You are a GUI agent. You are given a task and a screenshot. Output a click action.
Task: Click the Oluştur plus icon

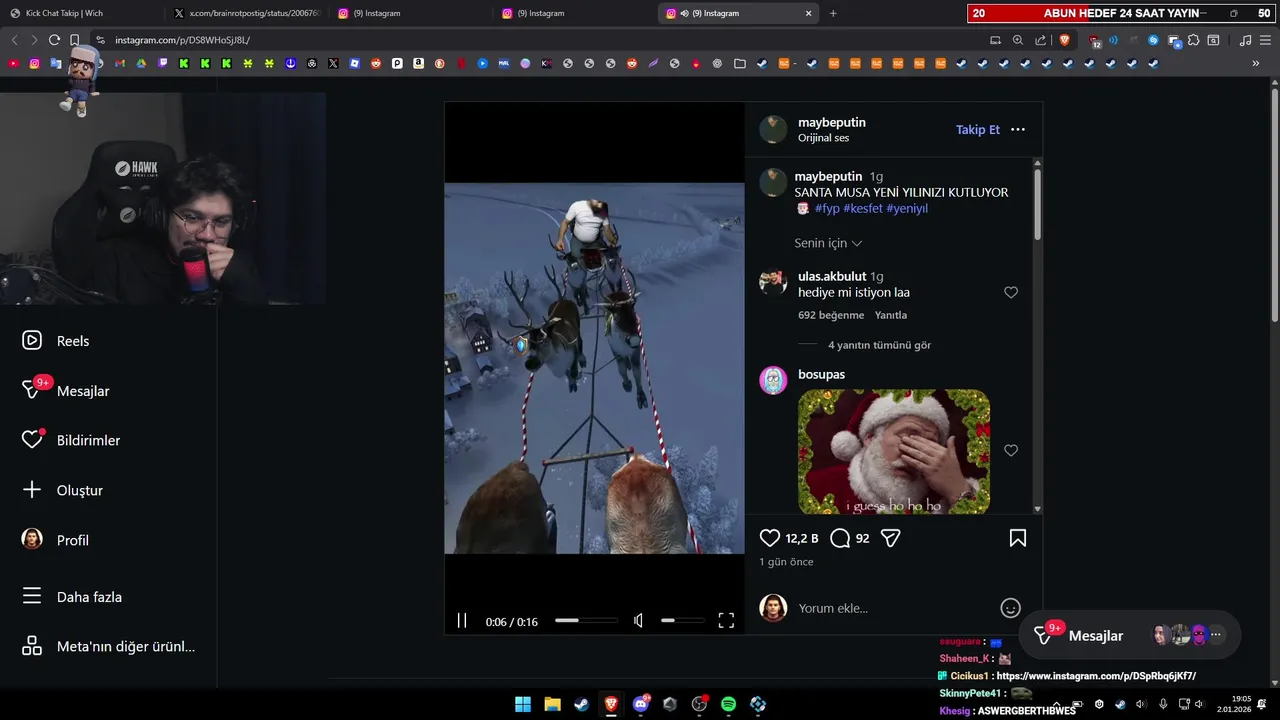(32, 490)
